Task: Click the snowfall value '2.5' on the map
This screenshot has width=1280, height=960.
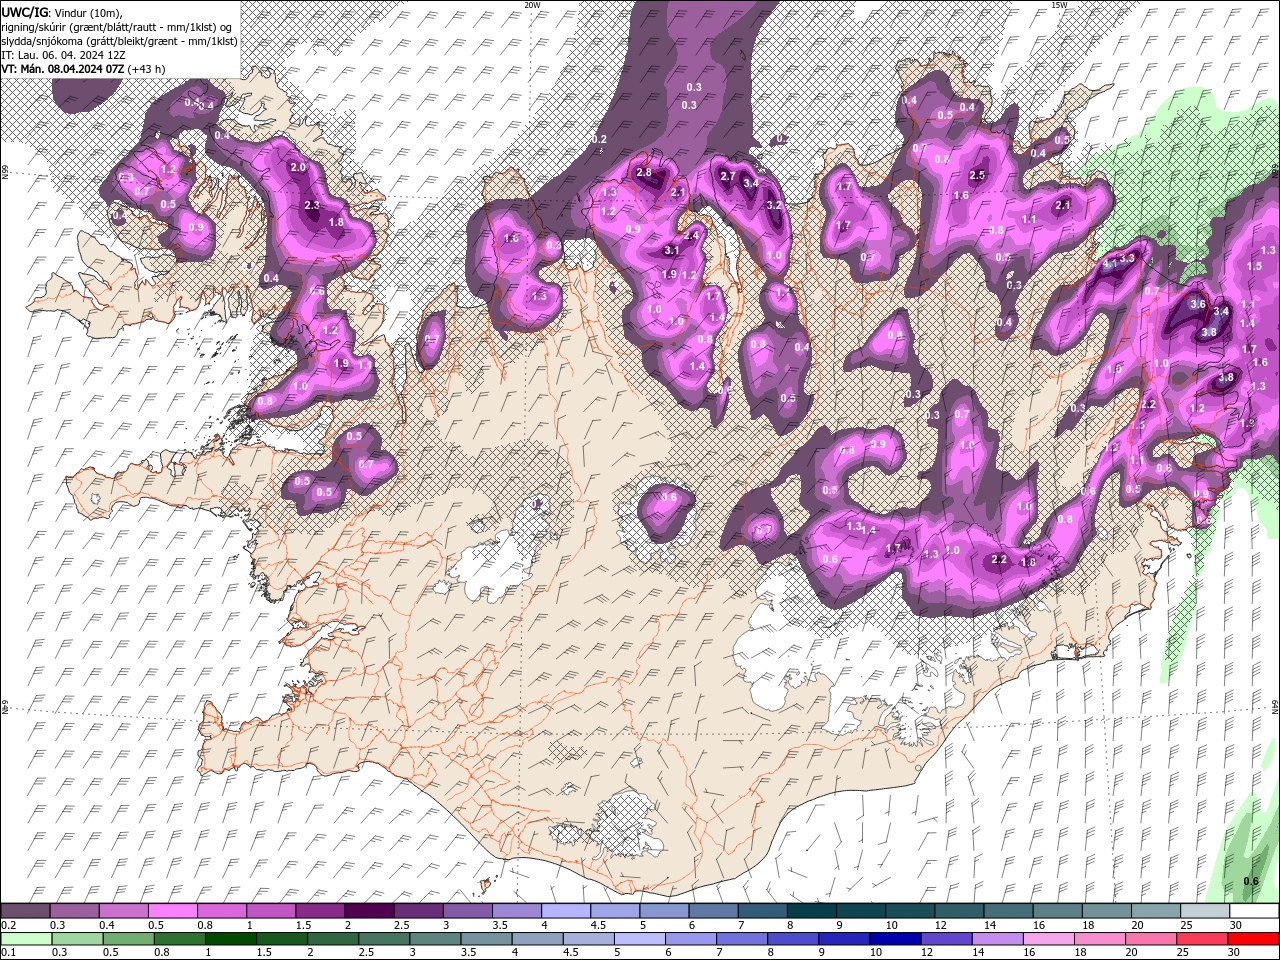Action: [x=978, y=176]
